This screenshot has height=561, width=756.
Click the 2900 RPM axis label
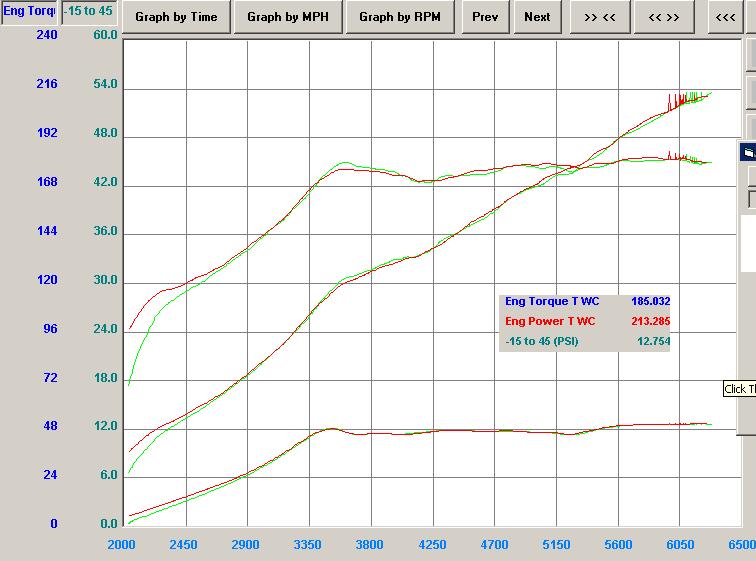(245, 545)
